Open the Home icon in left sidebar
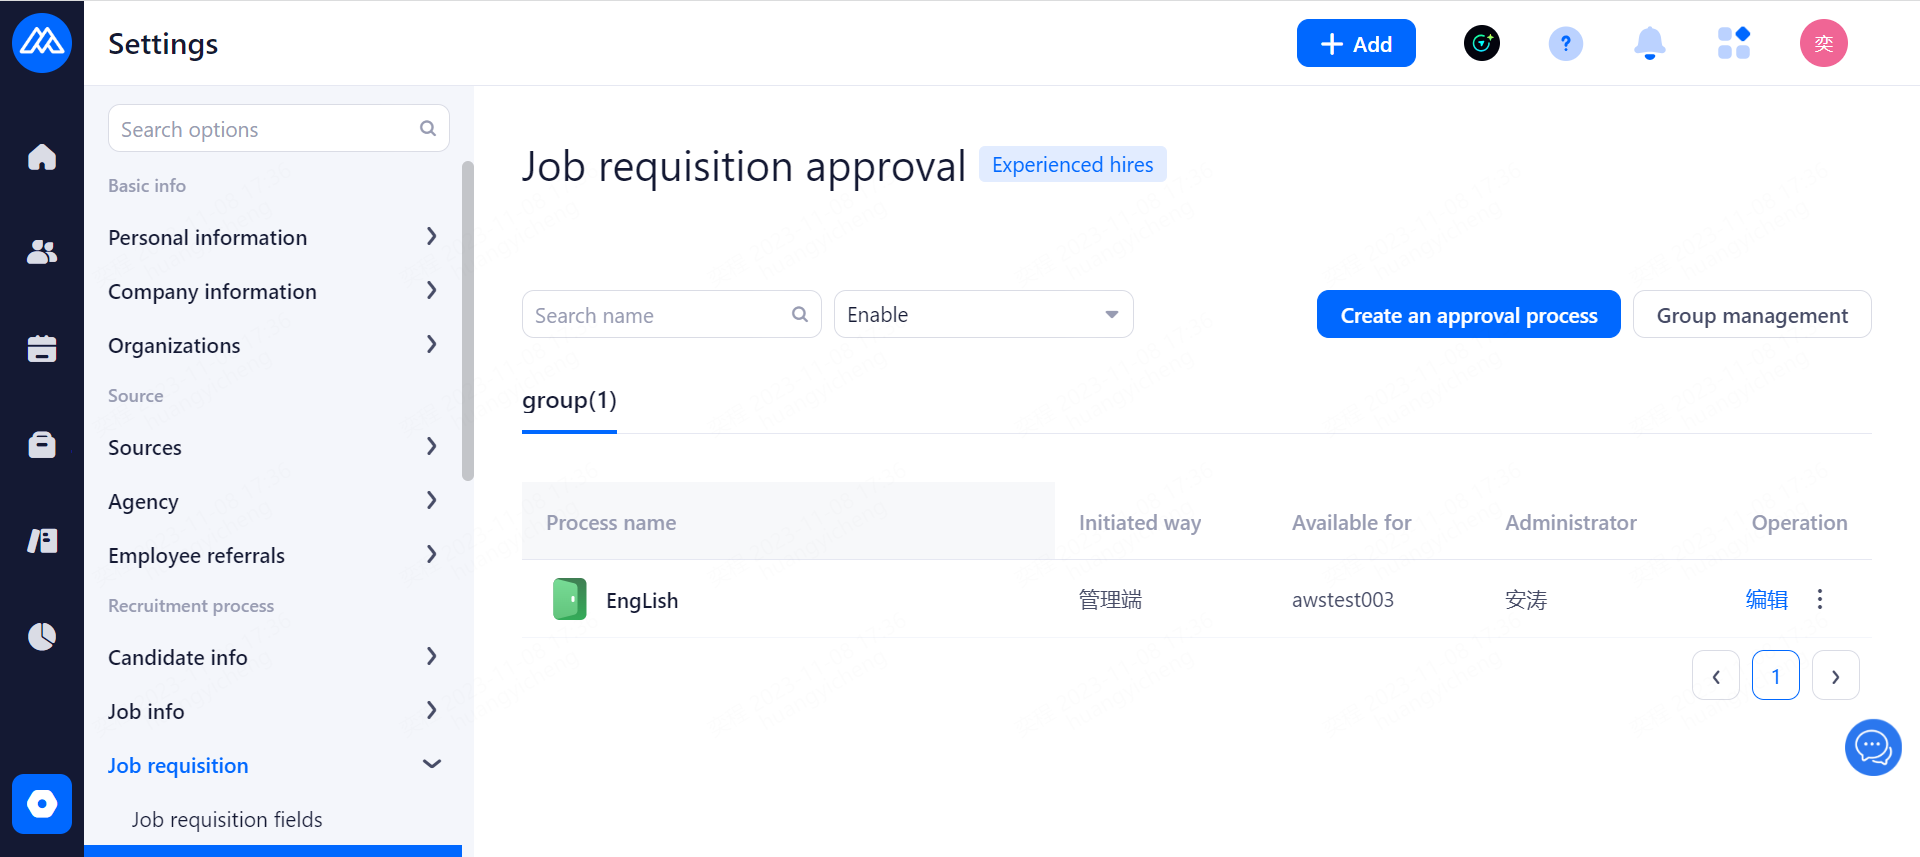This screenshot has height=857, width=1920. [x=42, y=157]
